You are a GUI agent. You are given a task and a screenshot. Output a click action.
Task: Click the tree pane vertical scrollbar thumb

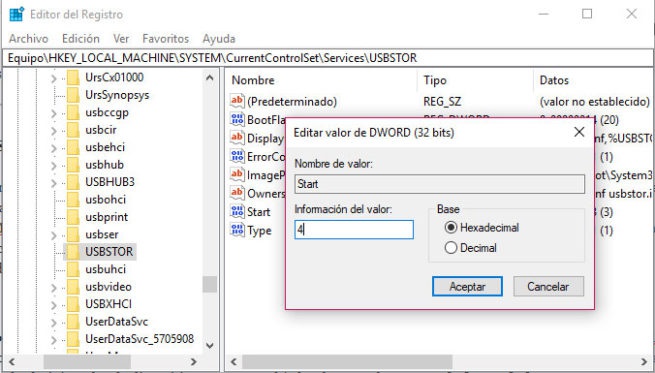(210, 284)
